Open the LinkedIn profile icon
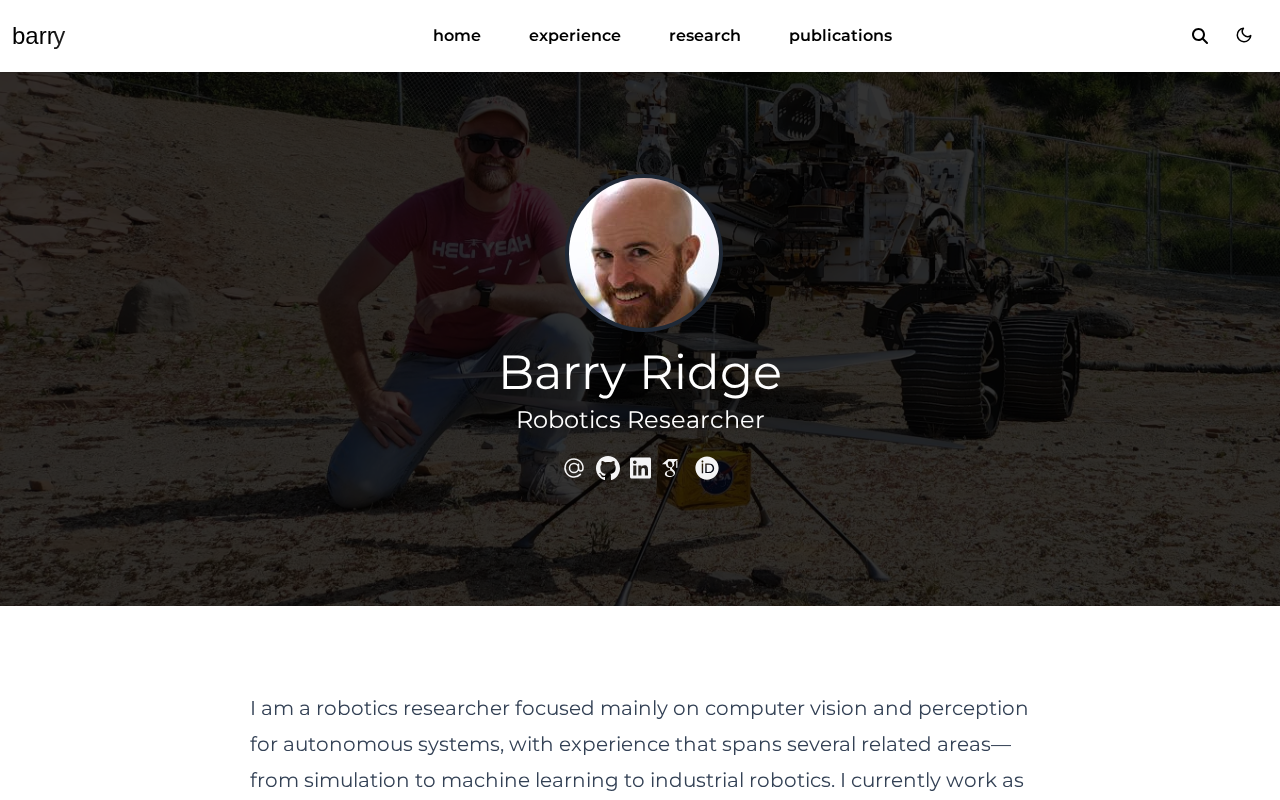The width and height of the screenshot is (1280, 800). tap(640, 468)
